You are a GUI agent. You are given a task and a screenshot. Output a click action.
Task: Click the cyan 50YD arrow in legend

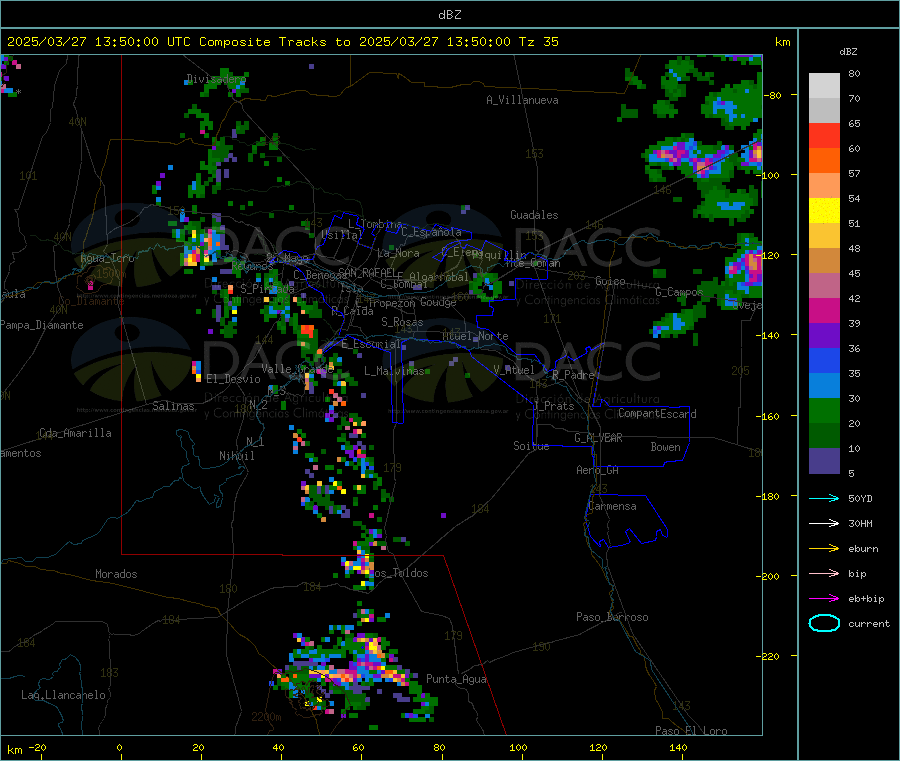click(x=824, y=498)
